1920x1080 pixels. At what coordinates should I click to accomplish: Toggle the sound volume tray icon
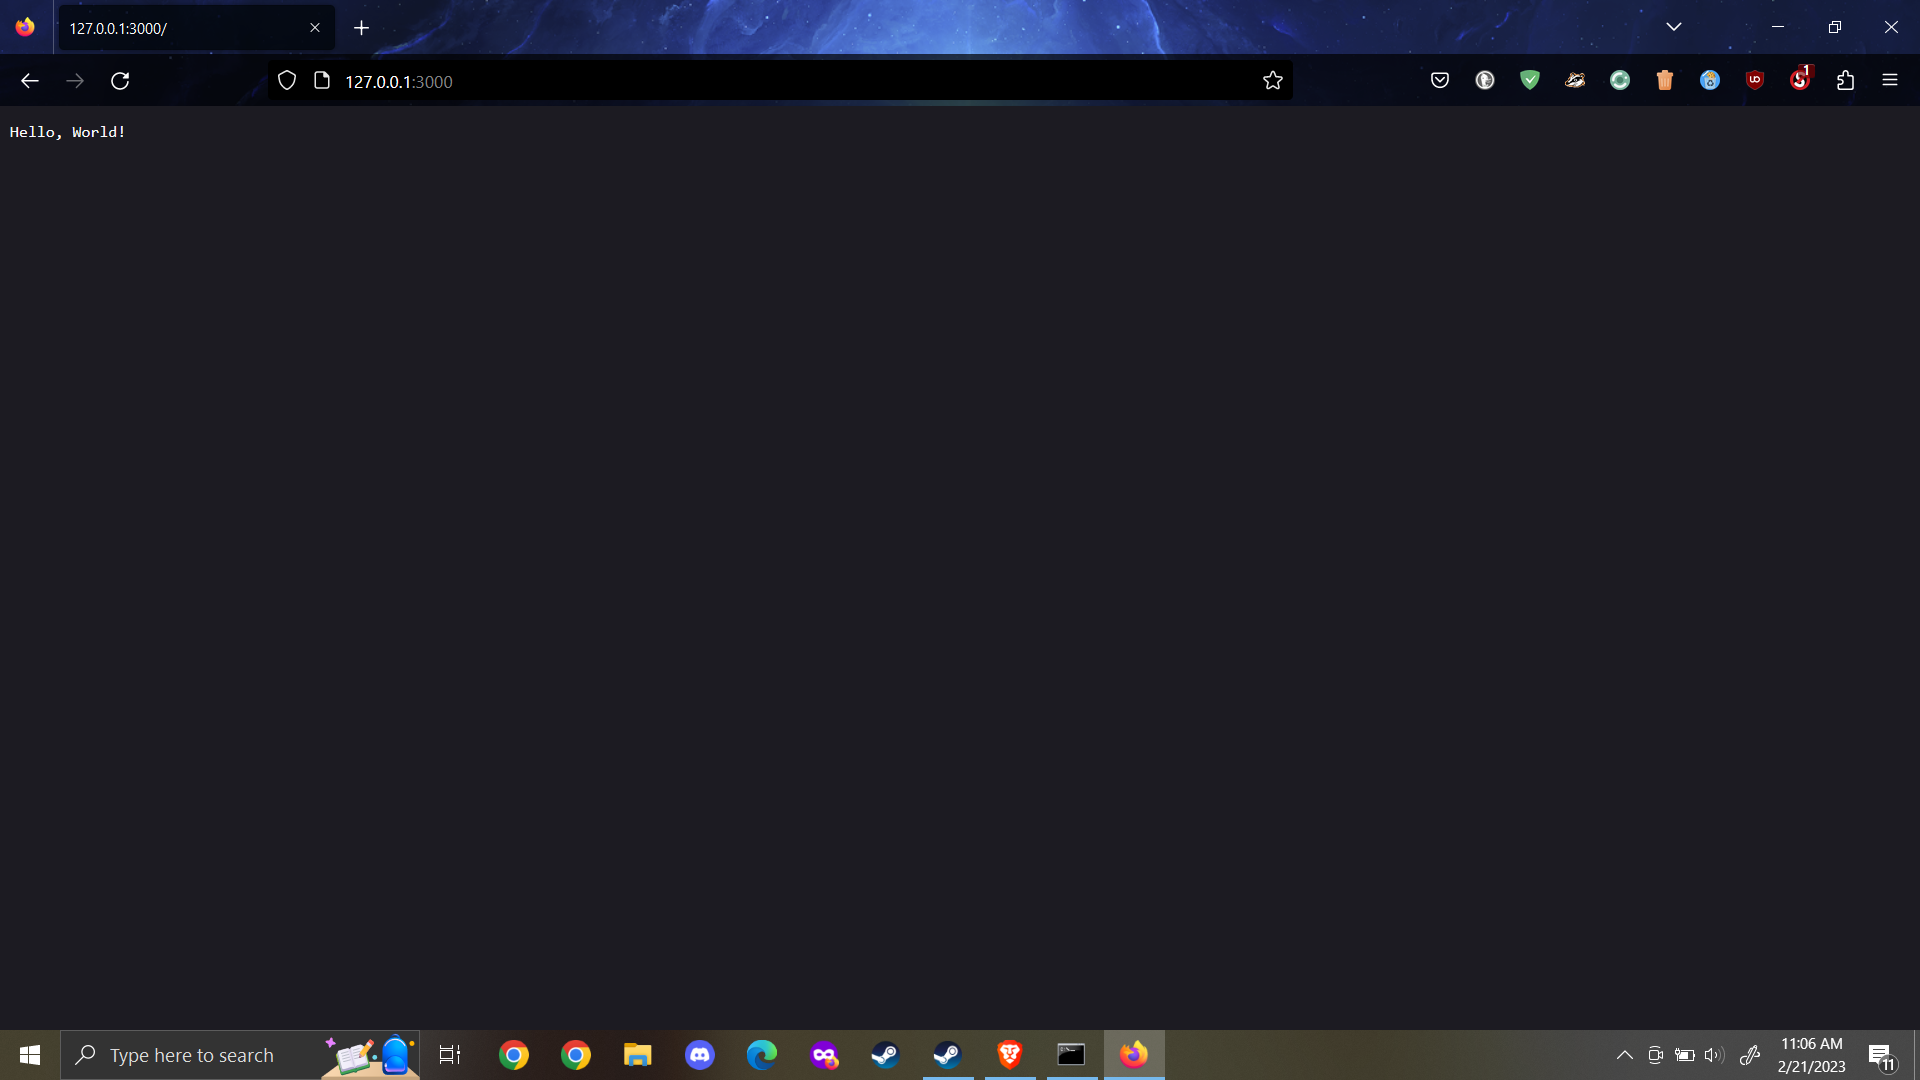[1716, 1054]
